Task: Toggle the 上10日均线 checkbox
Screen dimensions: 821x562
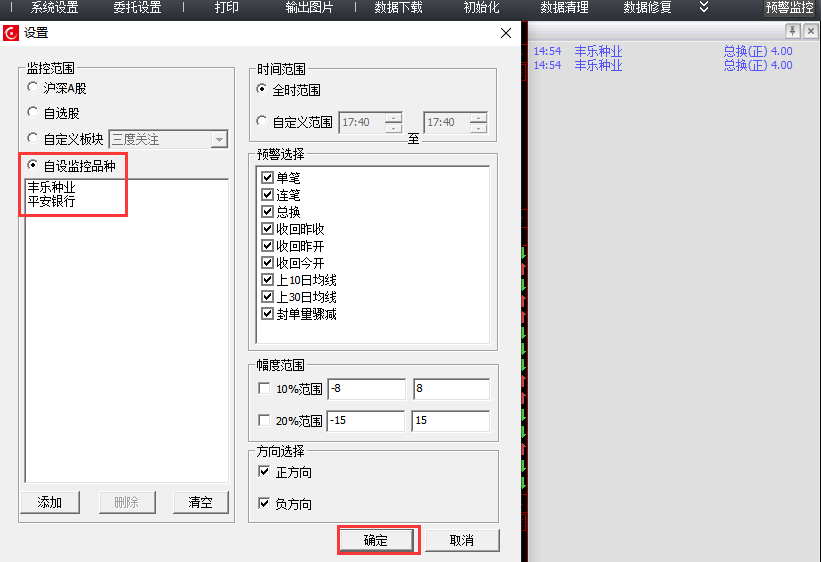Action: click(x=268, y=280)
